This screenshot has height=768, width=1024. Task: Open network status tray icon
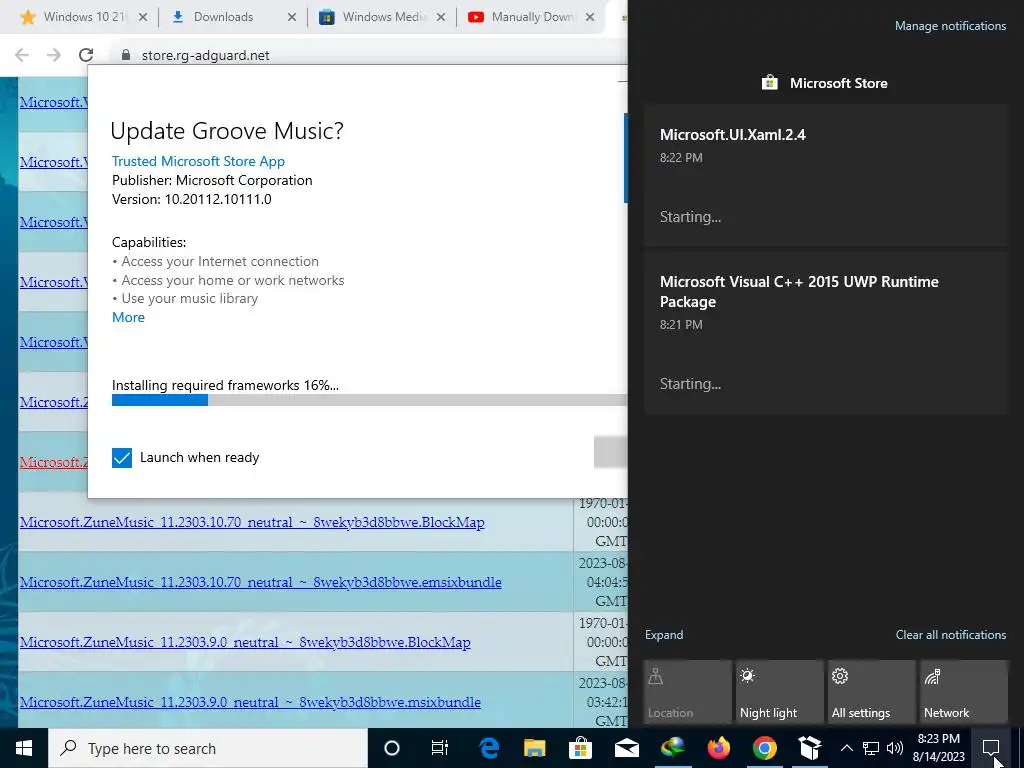click(x=871, y=748)
